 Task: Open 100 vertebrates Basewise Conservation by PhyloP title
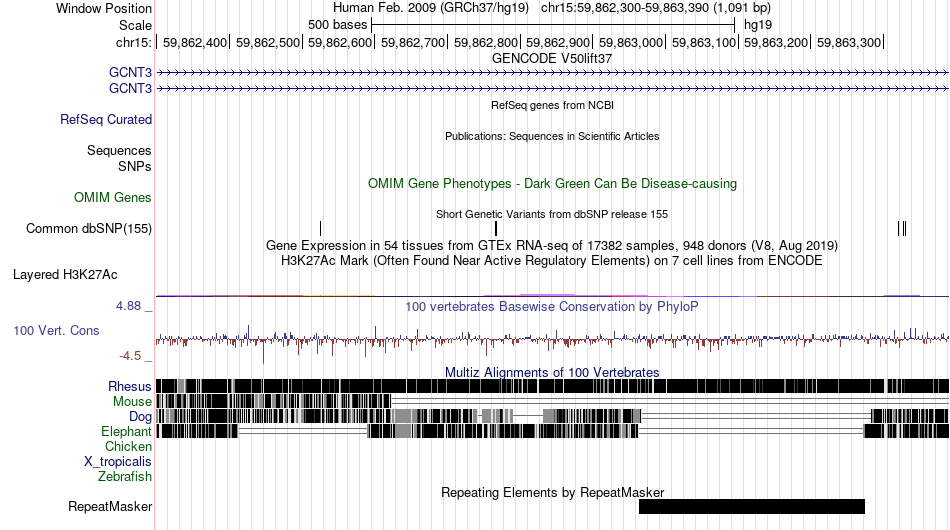[x=552, y=306]
